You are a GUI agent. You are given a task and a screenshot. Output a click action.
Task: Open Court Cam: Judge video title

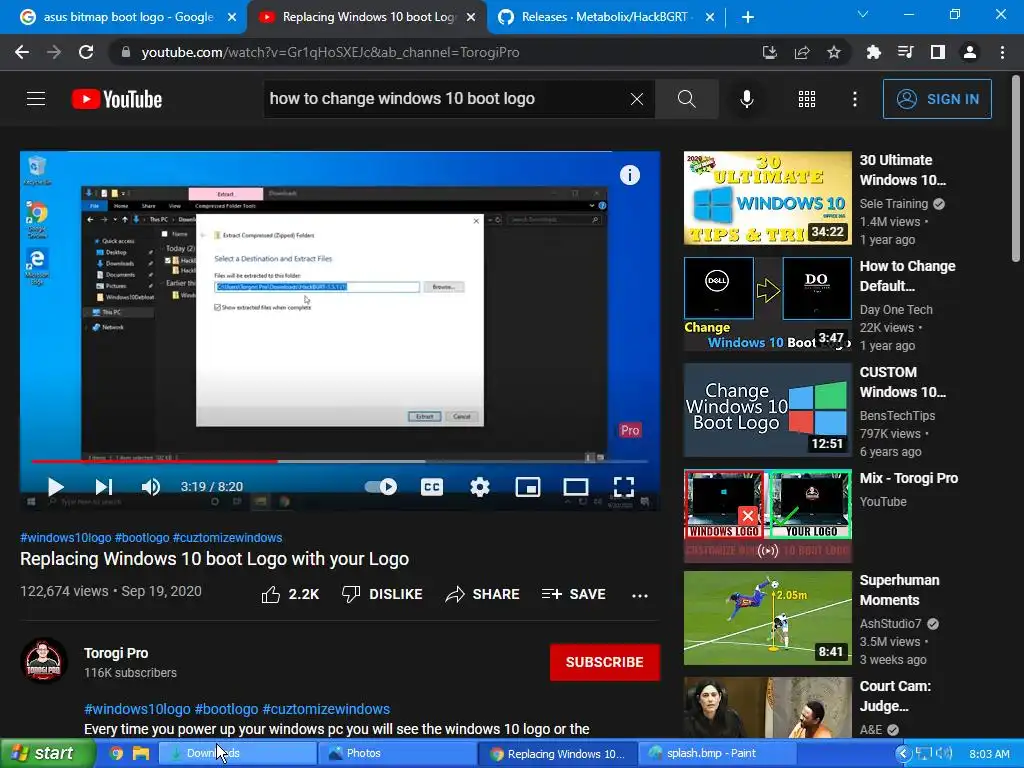point(895,696)
